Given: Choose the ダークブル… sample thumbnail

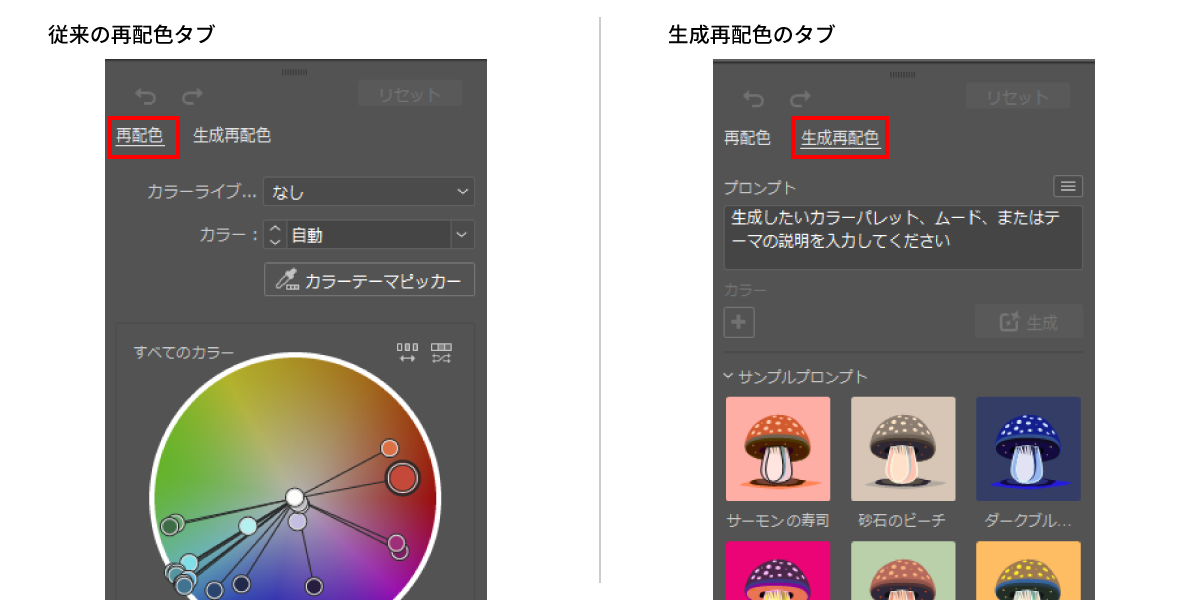Looking at the screenshot, I should [x=1028, y=449].
